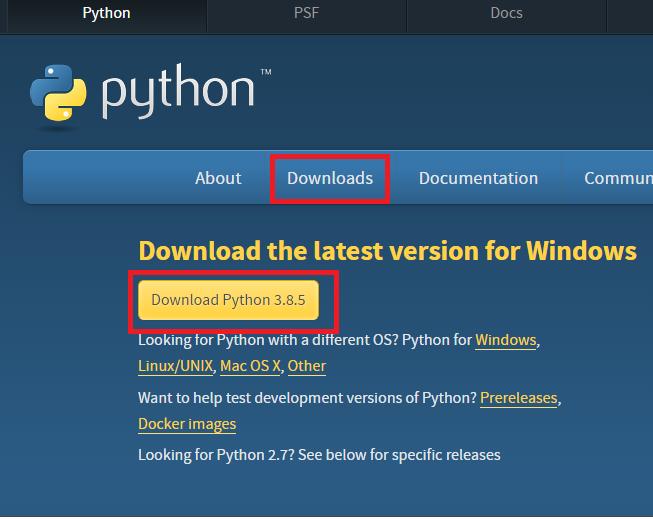Click 'Want to help test development versions' text

tap(307, 398)
